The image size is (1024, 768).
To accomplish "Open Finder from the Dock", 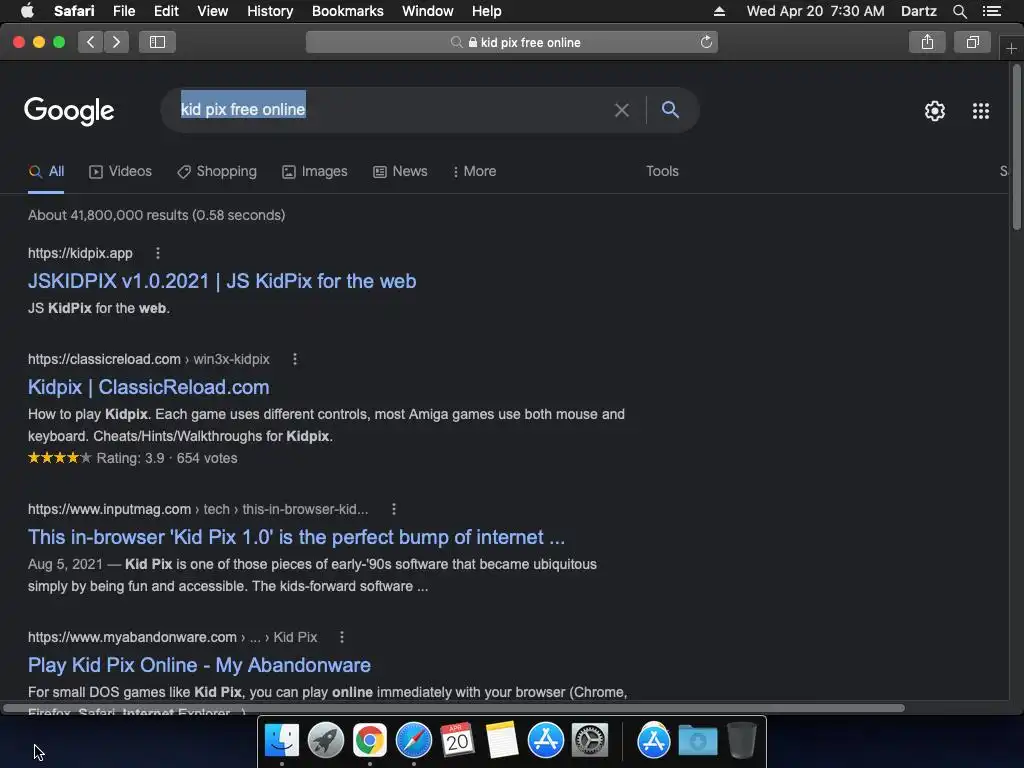I will (282, 741).
